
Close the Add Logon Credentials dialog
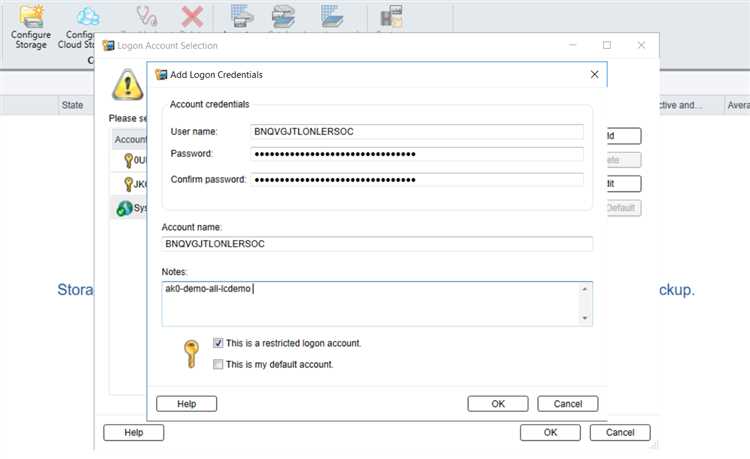pos(595,75)
